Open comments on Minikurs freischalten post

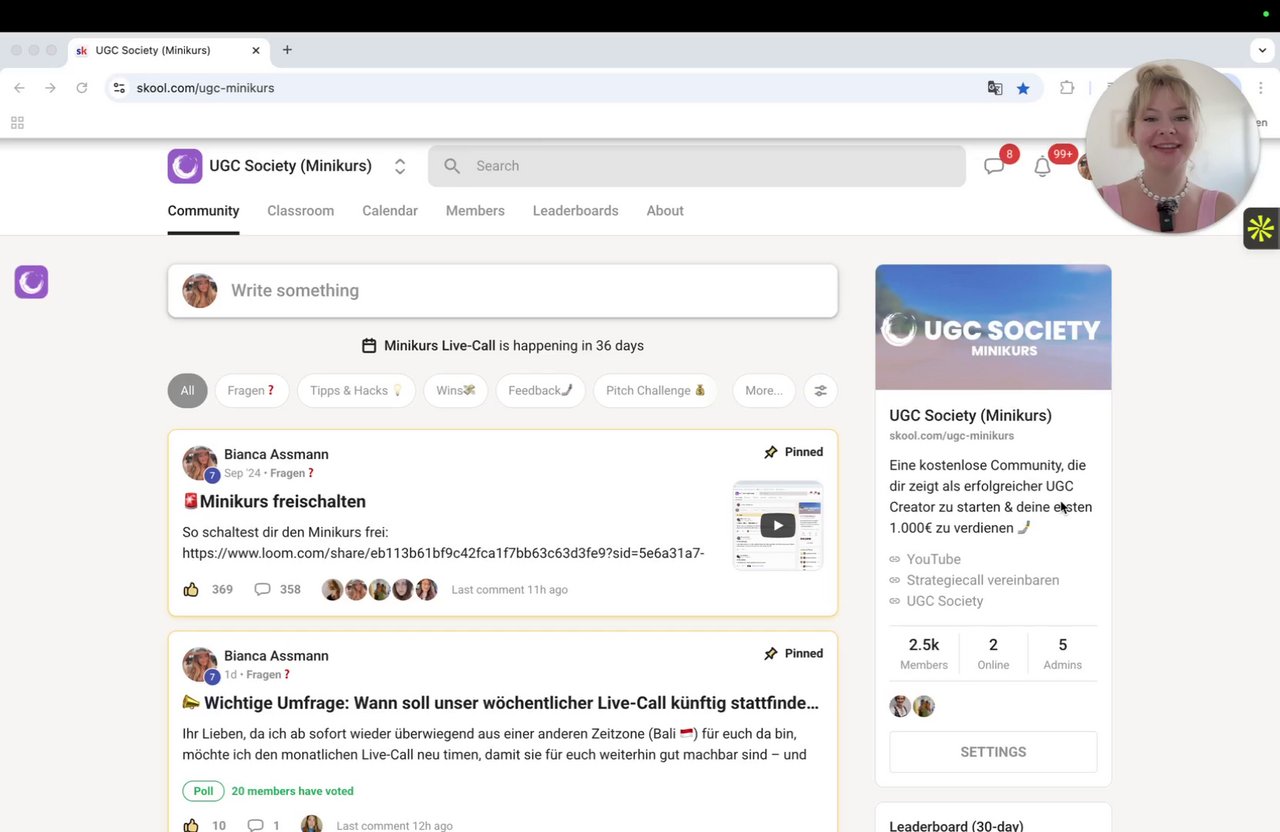coord(262,590)
